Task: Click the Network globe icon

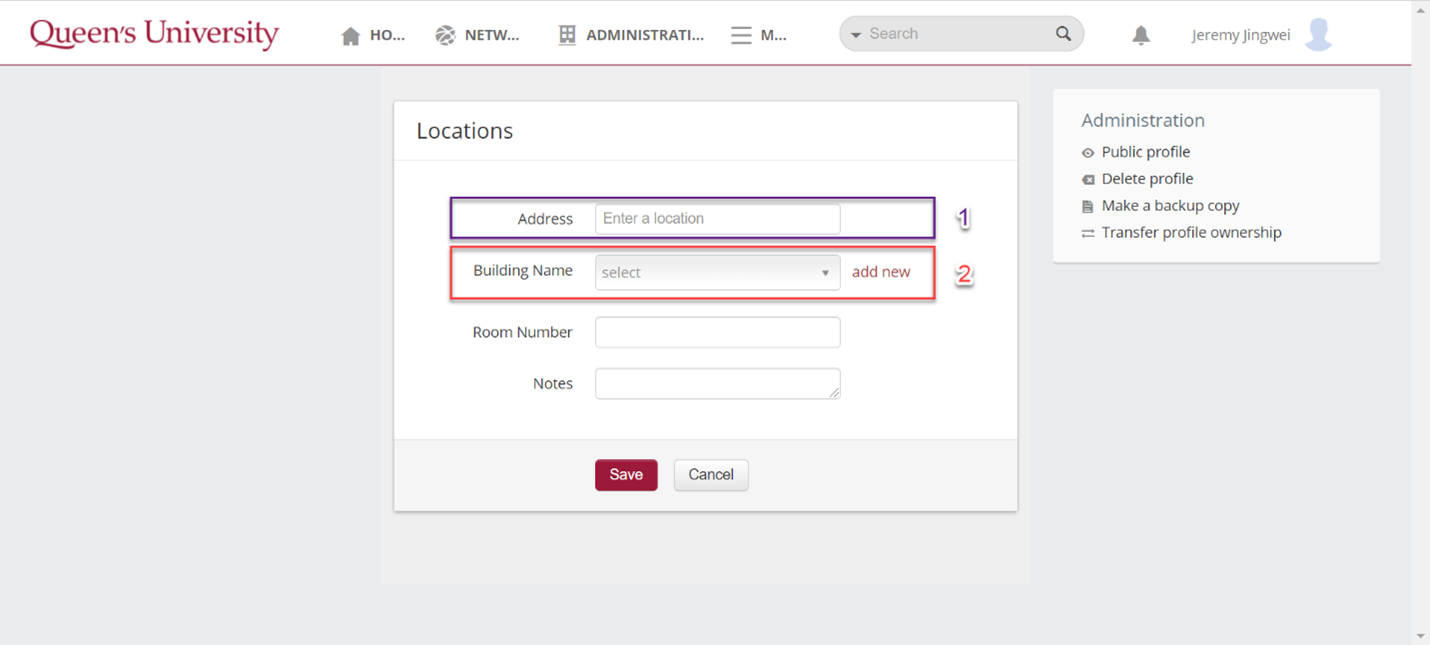Action: pyautogui.click(x=445, y=36)
